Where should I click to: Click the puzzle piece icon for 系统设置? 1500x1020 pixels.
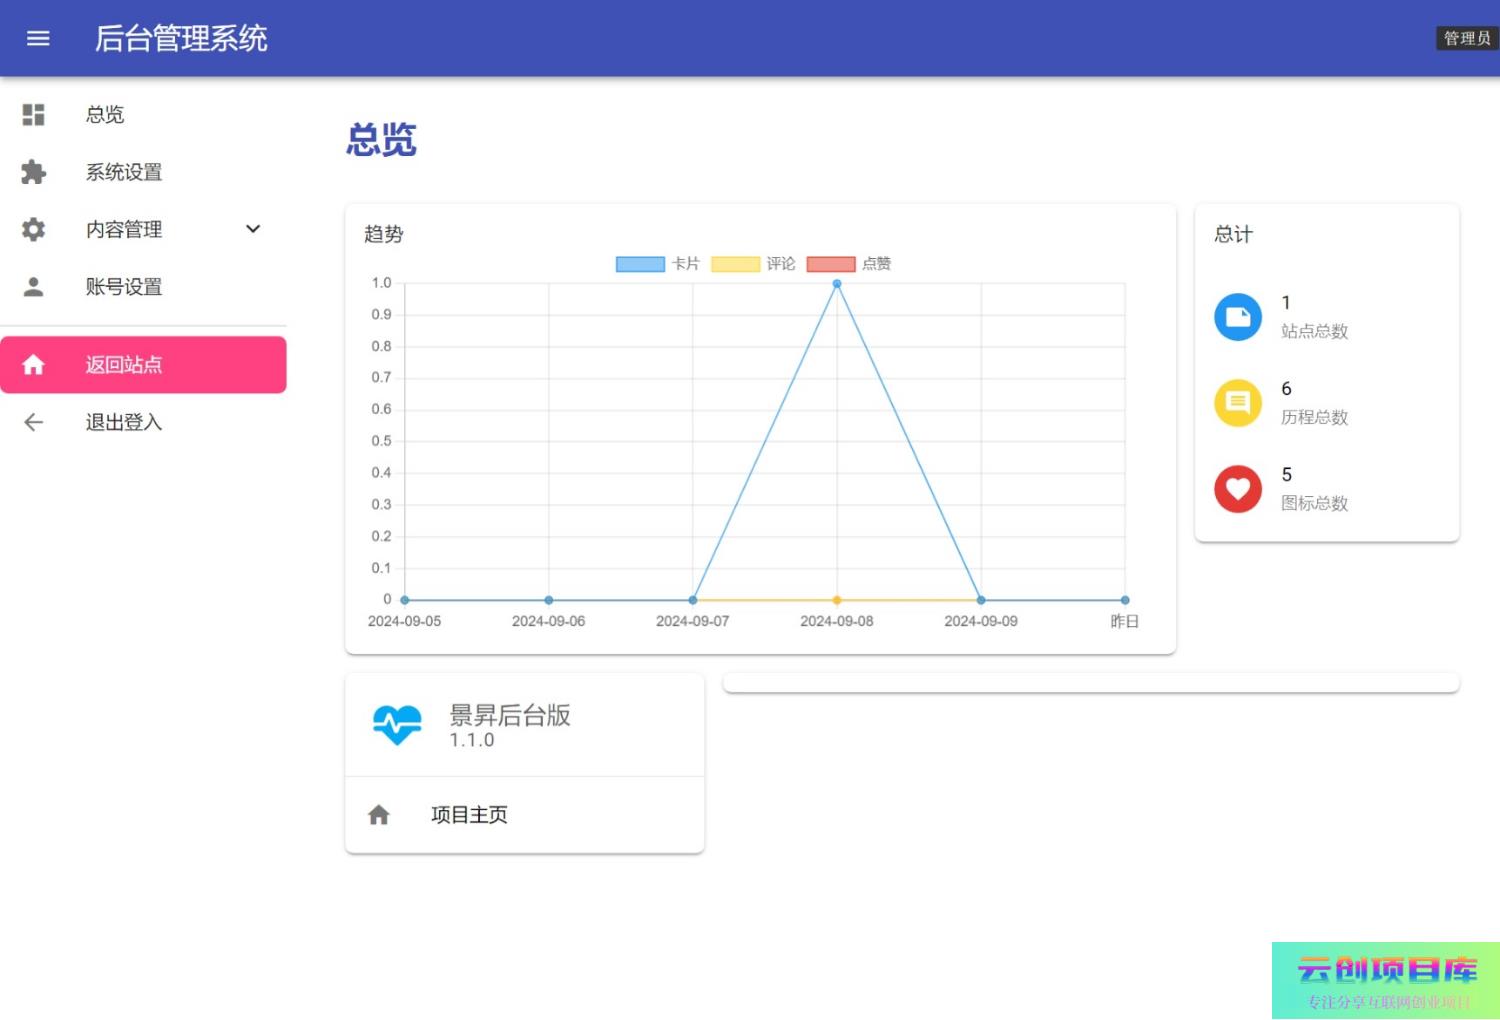pos(34,172)
